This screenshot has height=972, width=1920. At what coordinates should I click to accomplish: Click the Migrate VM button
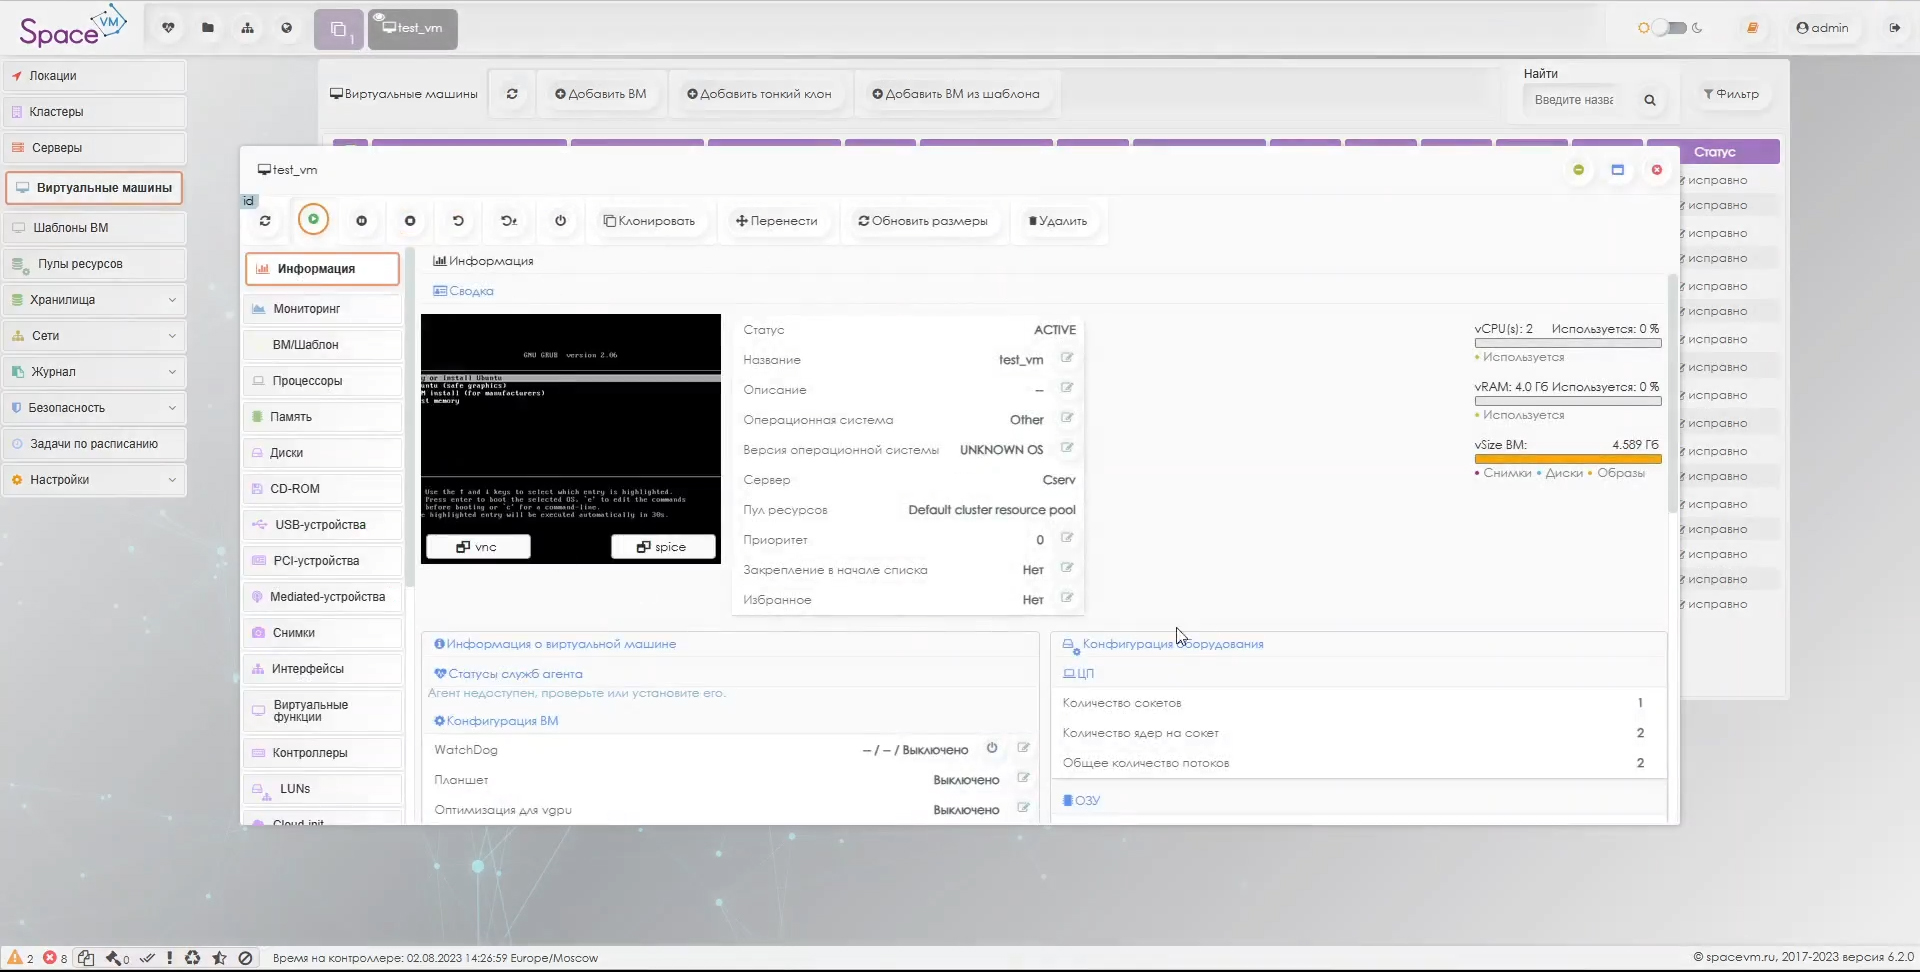(777, 221)
